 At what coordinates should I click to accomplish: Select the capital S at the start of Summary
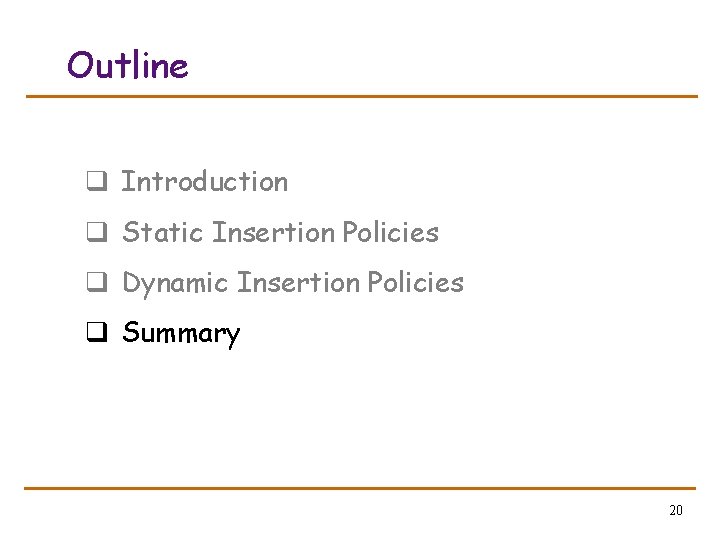tap(130, 333)
